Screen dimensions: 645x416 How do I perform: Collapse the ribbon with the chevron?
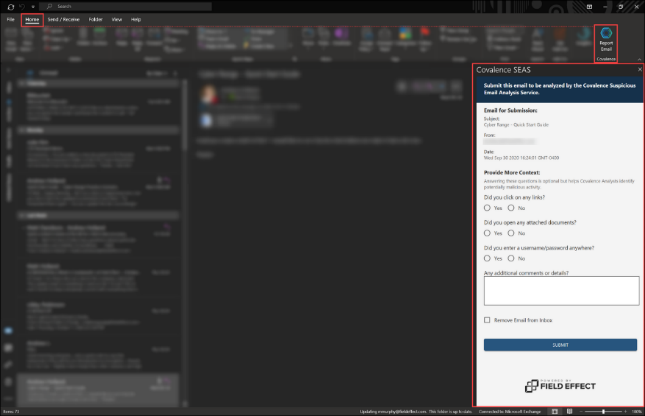pyautogui.click(x=639, y=59)
